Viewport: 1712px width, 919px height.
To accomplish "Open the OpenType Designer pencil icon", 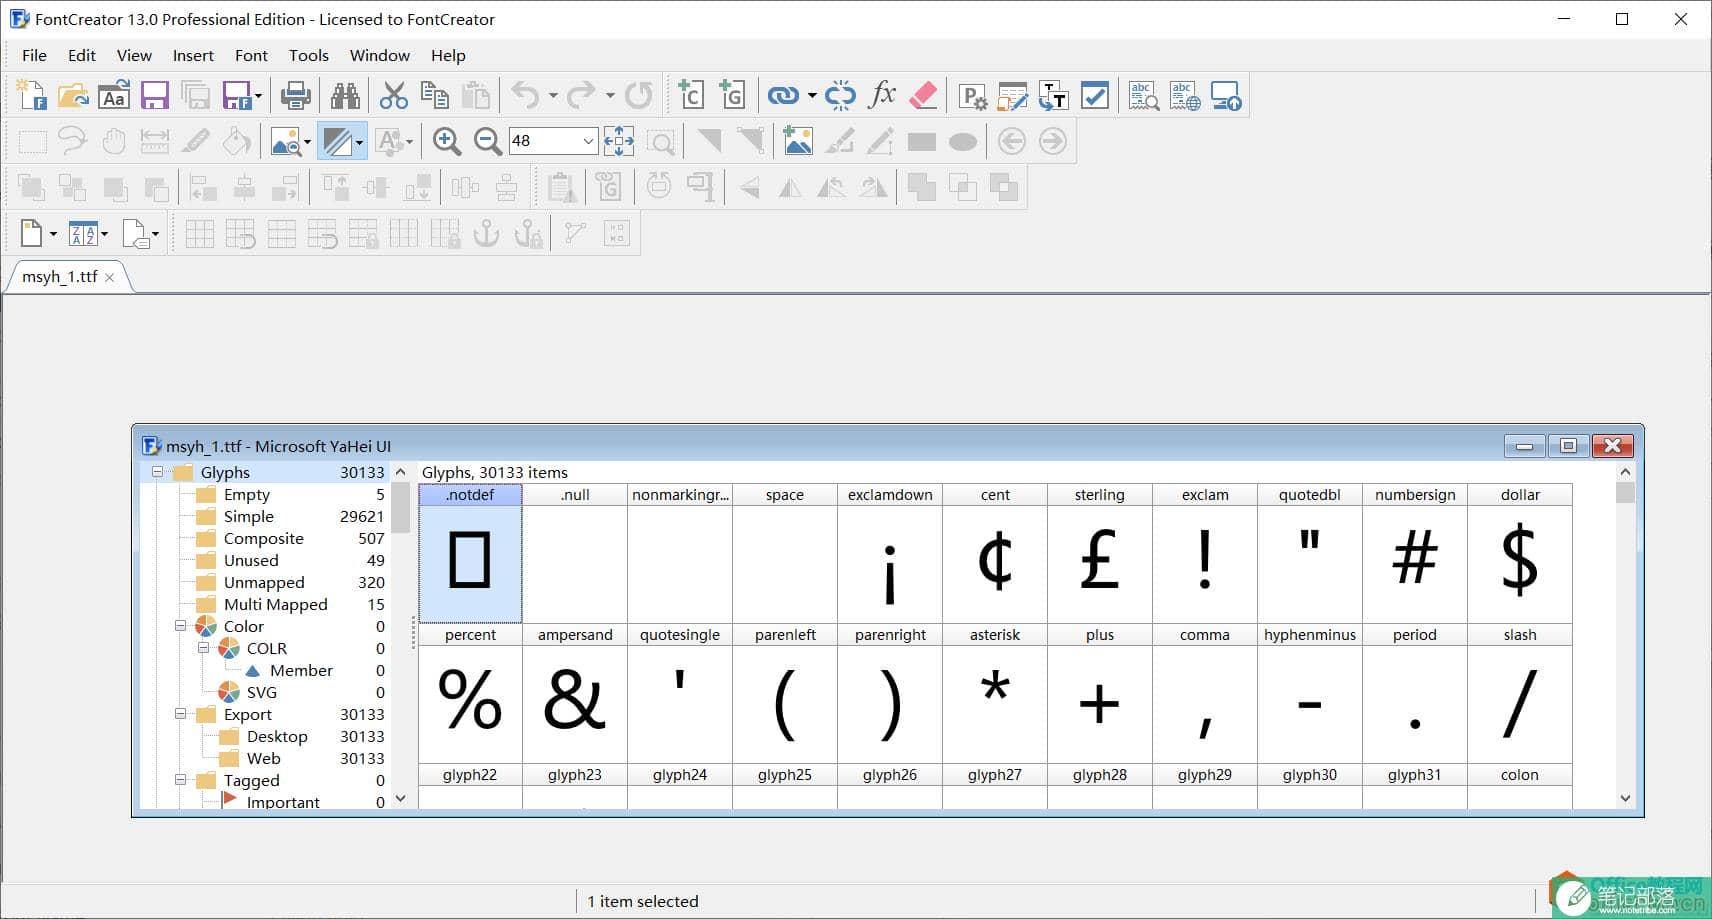I will [1013, 96].
